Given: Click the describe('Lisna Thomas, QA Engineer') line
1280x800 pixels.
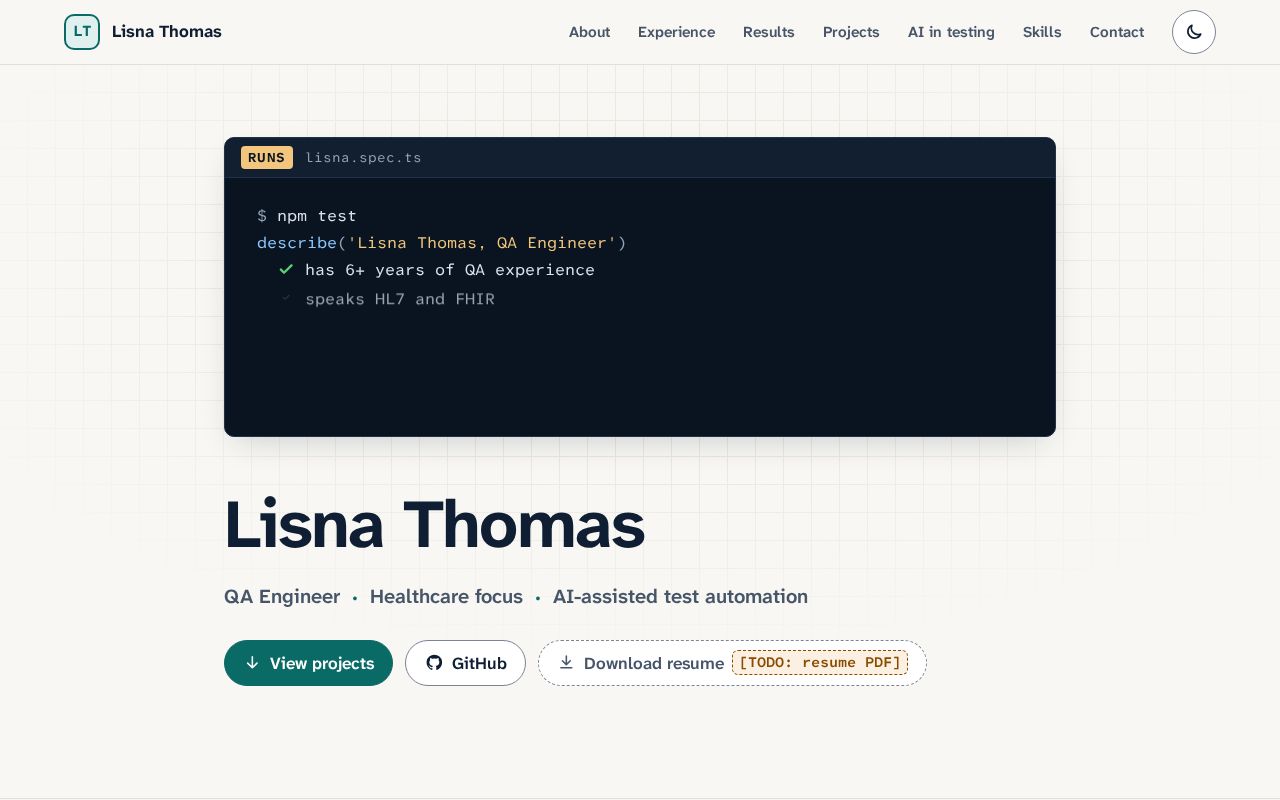Looking at the screenshot, I should point(442,243).
